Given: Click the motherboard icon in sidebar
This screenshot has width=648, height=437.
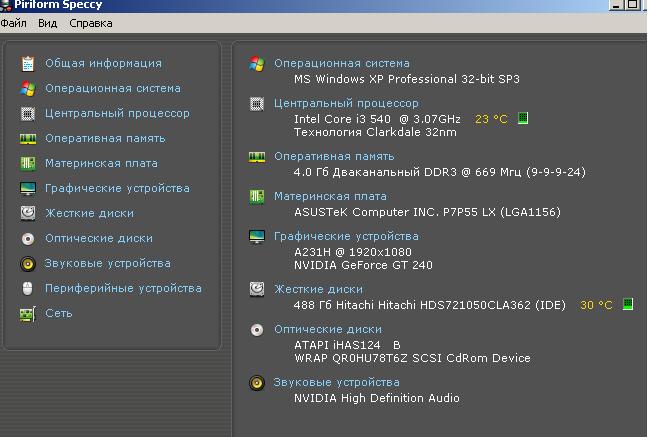Looking at the screenshot, I should (27, 164).
